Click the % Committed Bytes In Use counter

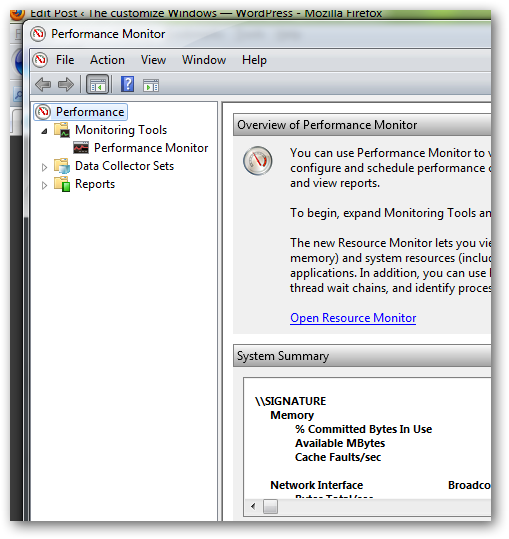364,429
